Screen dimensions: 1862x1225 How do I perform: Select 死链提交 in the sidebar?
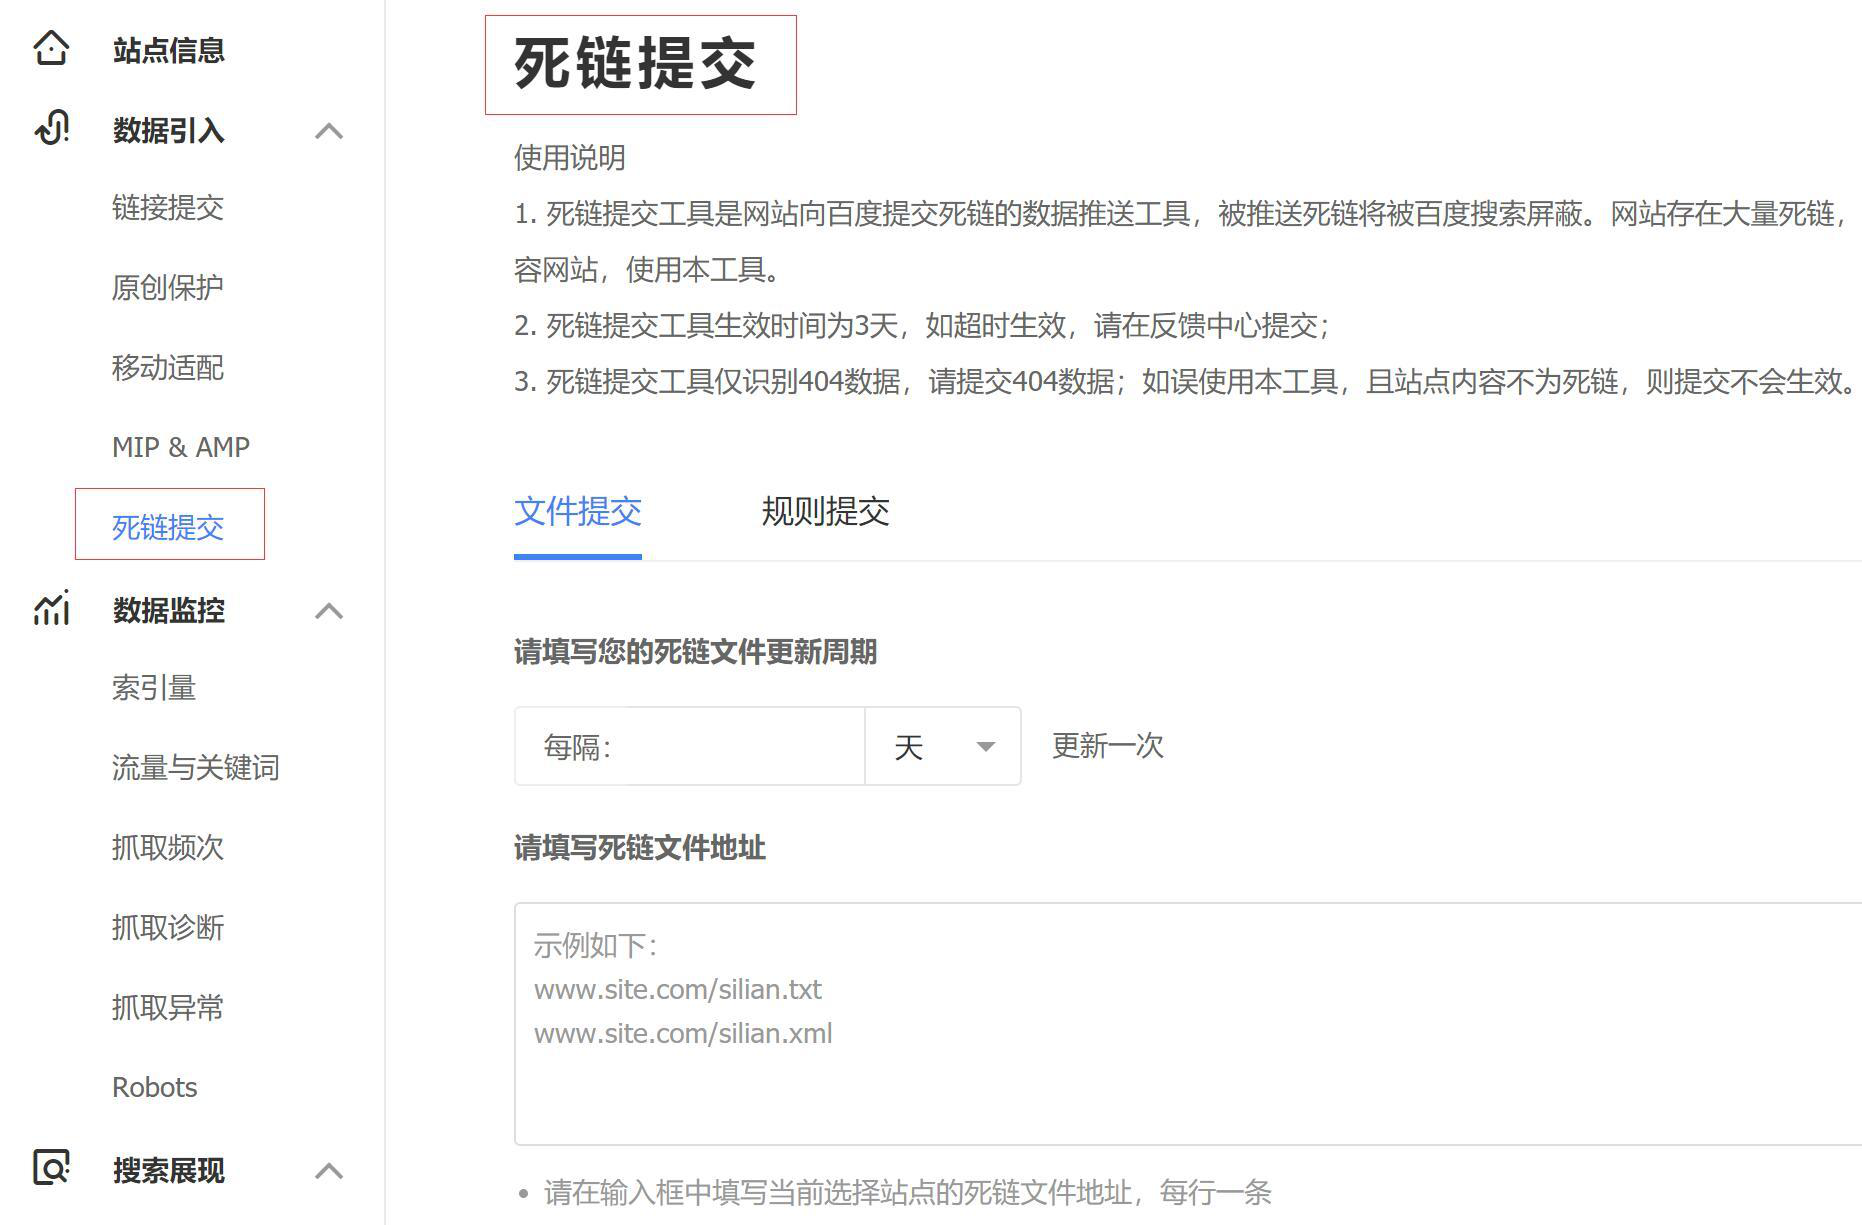pyautogui.click(x=168, y=527)
